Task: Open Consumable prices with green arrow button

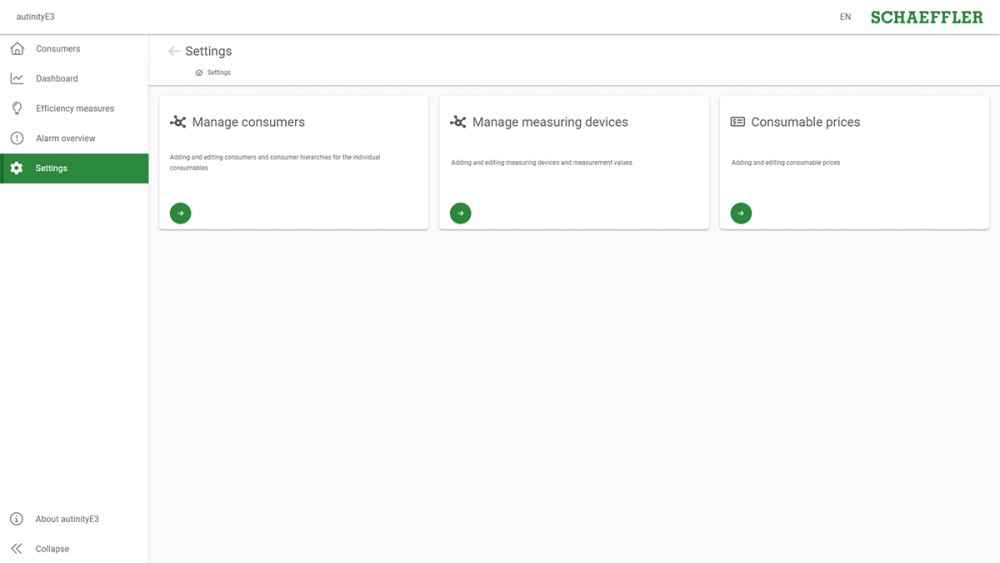Action: 741,213
